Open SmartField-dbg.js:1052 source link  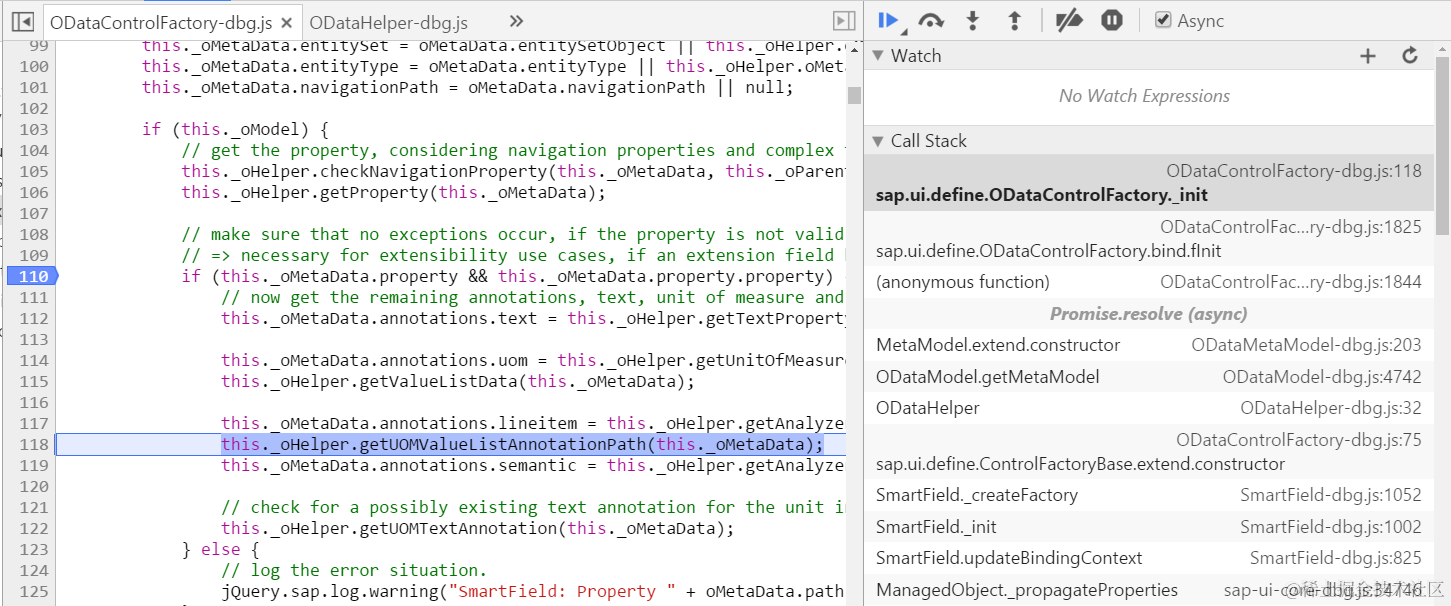[x=1331, y=495]
